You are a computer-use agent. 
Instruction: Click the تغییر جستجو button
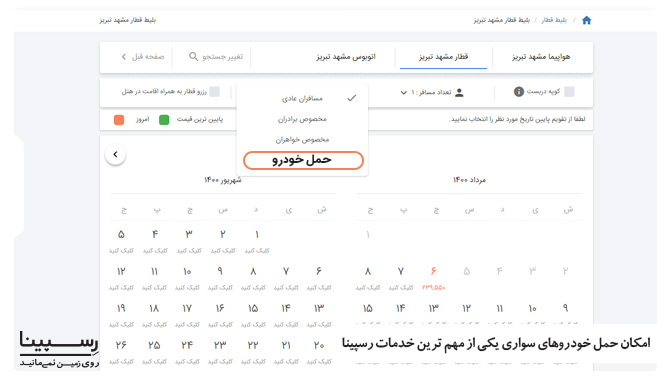[x=216, y=56]
